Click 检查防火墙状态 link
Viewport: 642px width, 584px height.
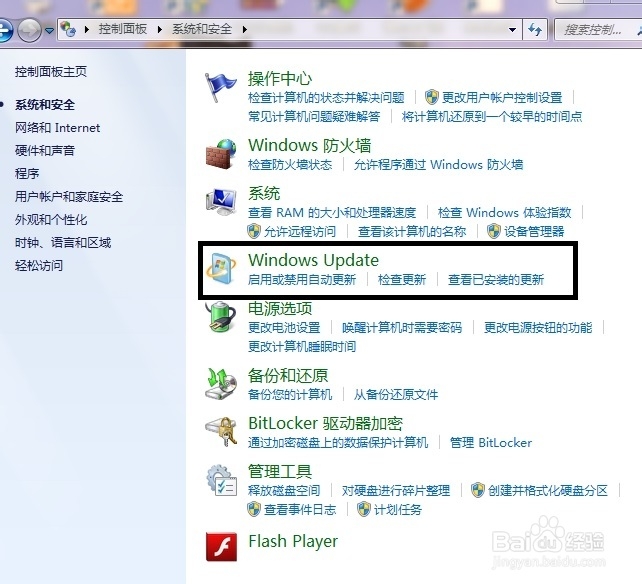point(290,165)
